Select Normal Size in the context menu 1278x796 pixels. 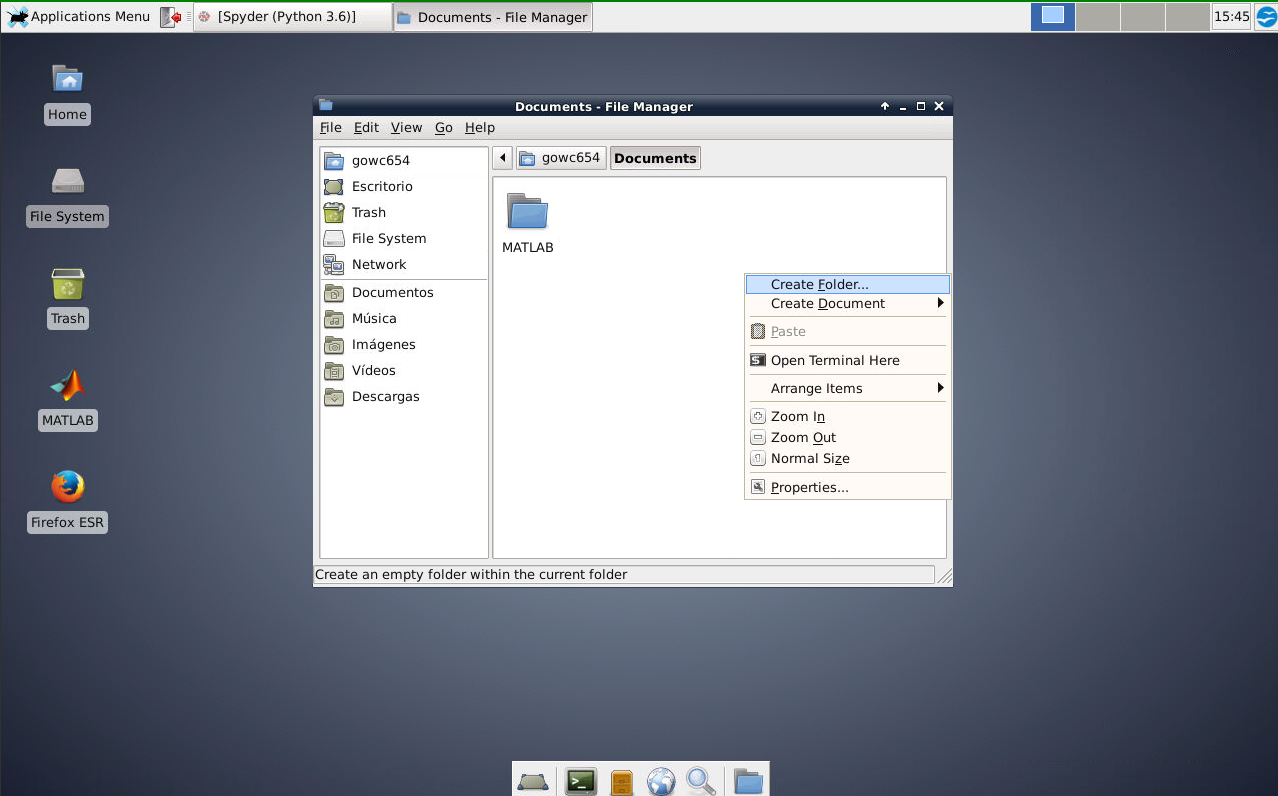[x=847, y=458]
